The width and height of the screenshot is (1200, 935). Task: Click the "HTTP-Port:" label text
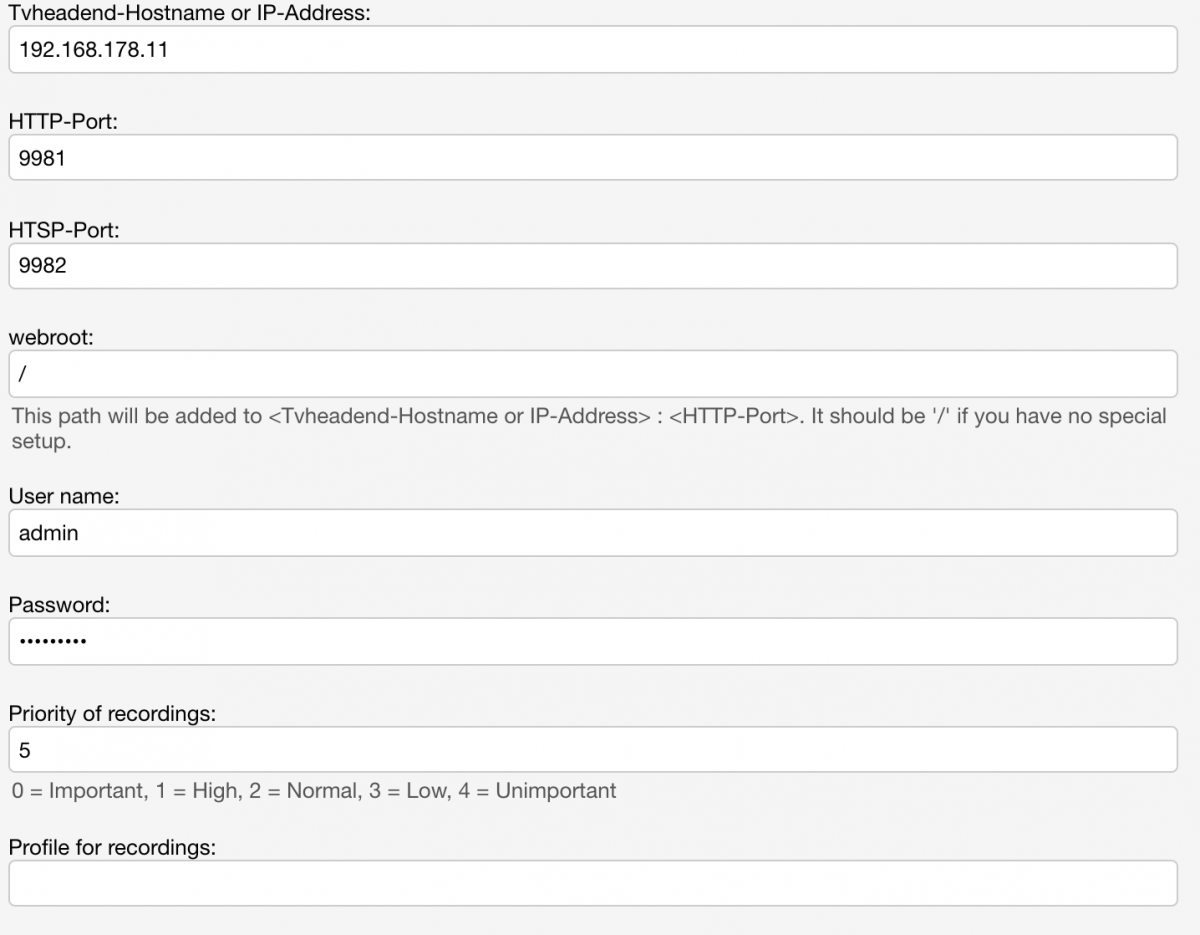[64, 121]
